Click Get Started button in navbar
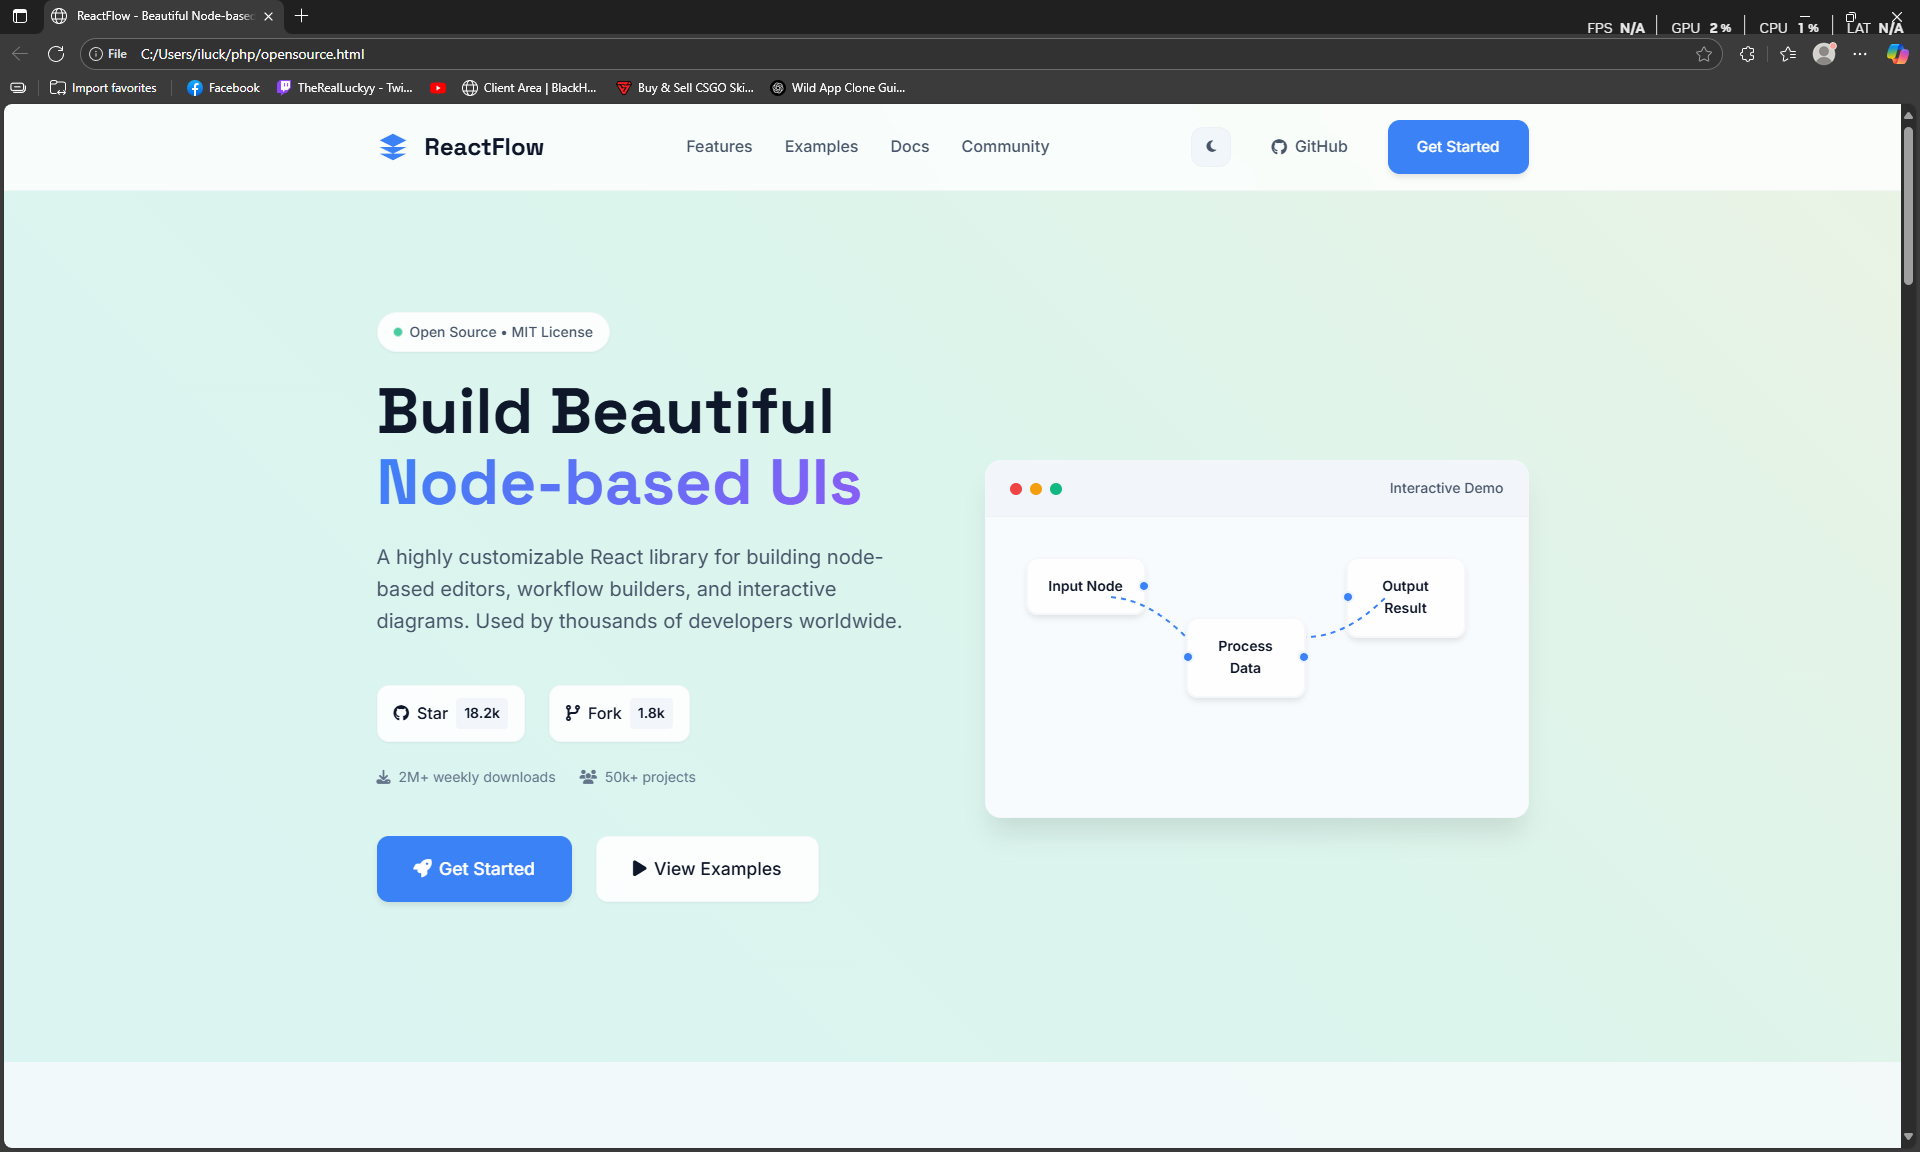Viewport: 1920px width, 1152px height. [x=1457, y=147]
